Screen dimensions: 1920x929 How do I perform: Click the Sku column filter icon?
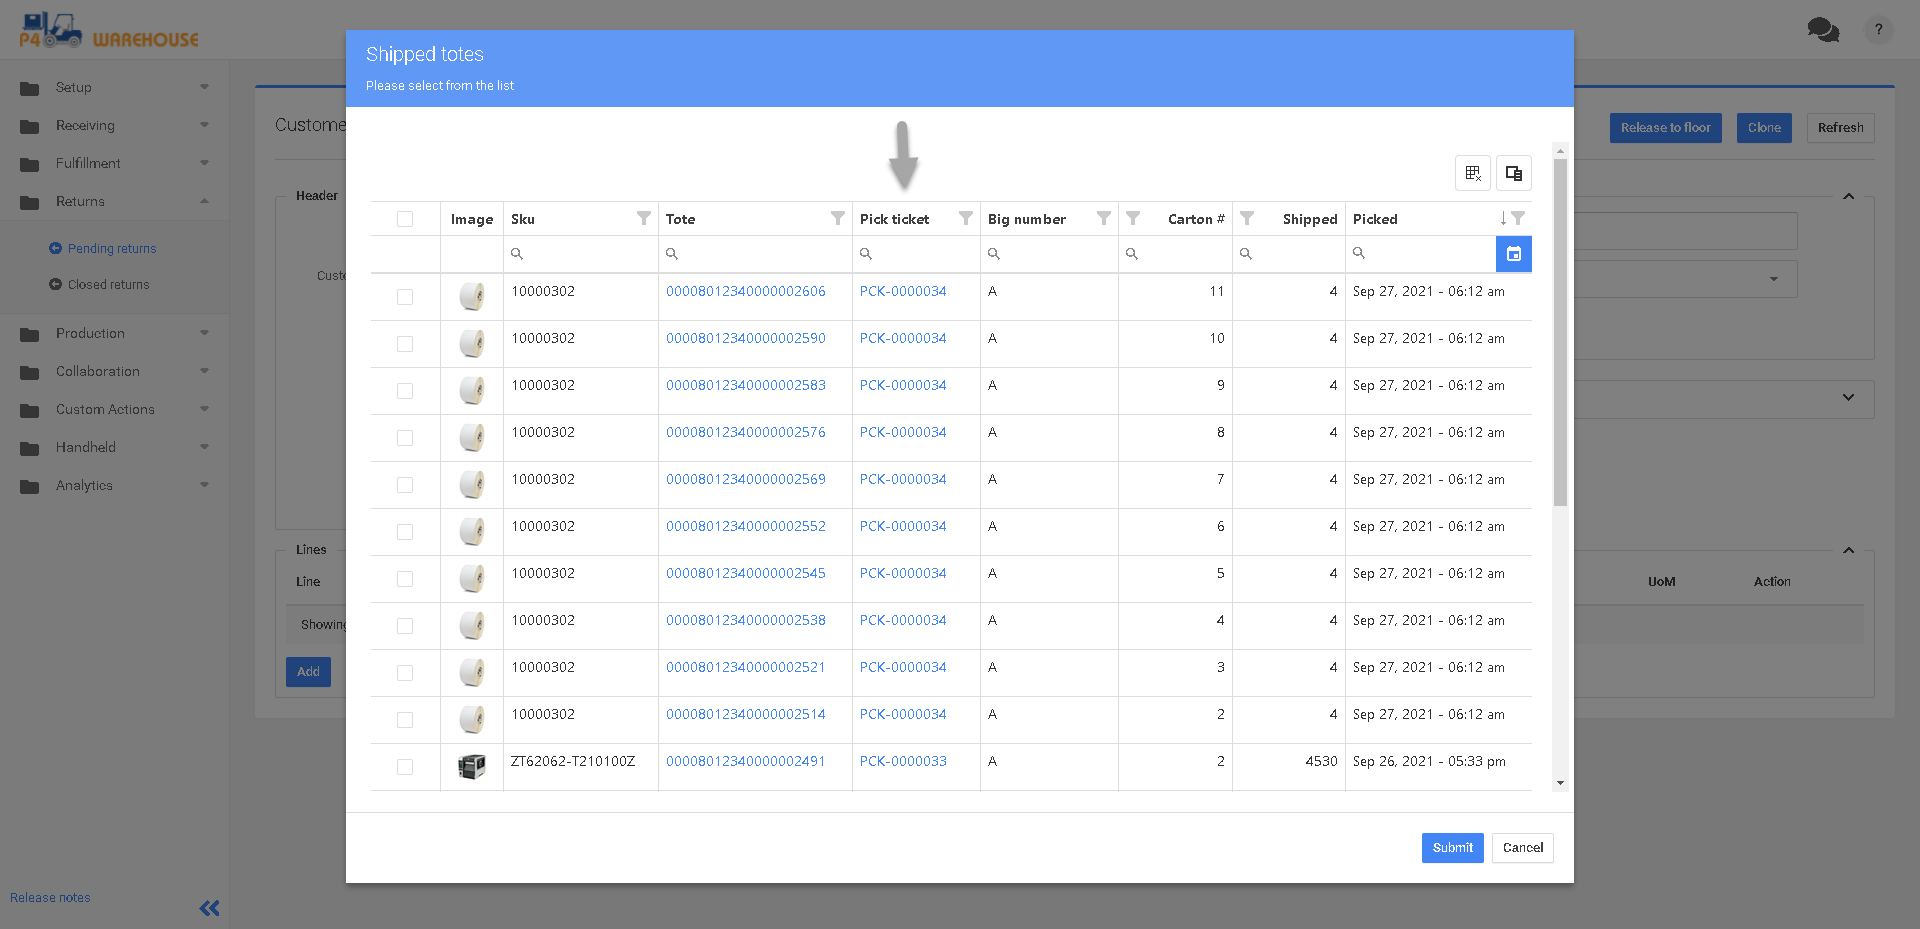pos(644,218)
